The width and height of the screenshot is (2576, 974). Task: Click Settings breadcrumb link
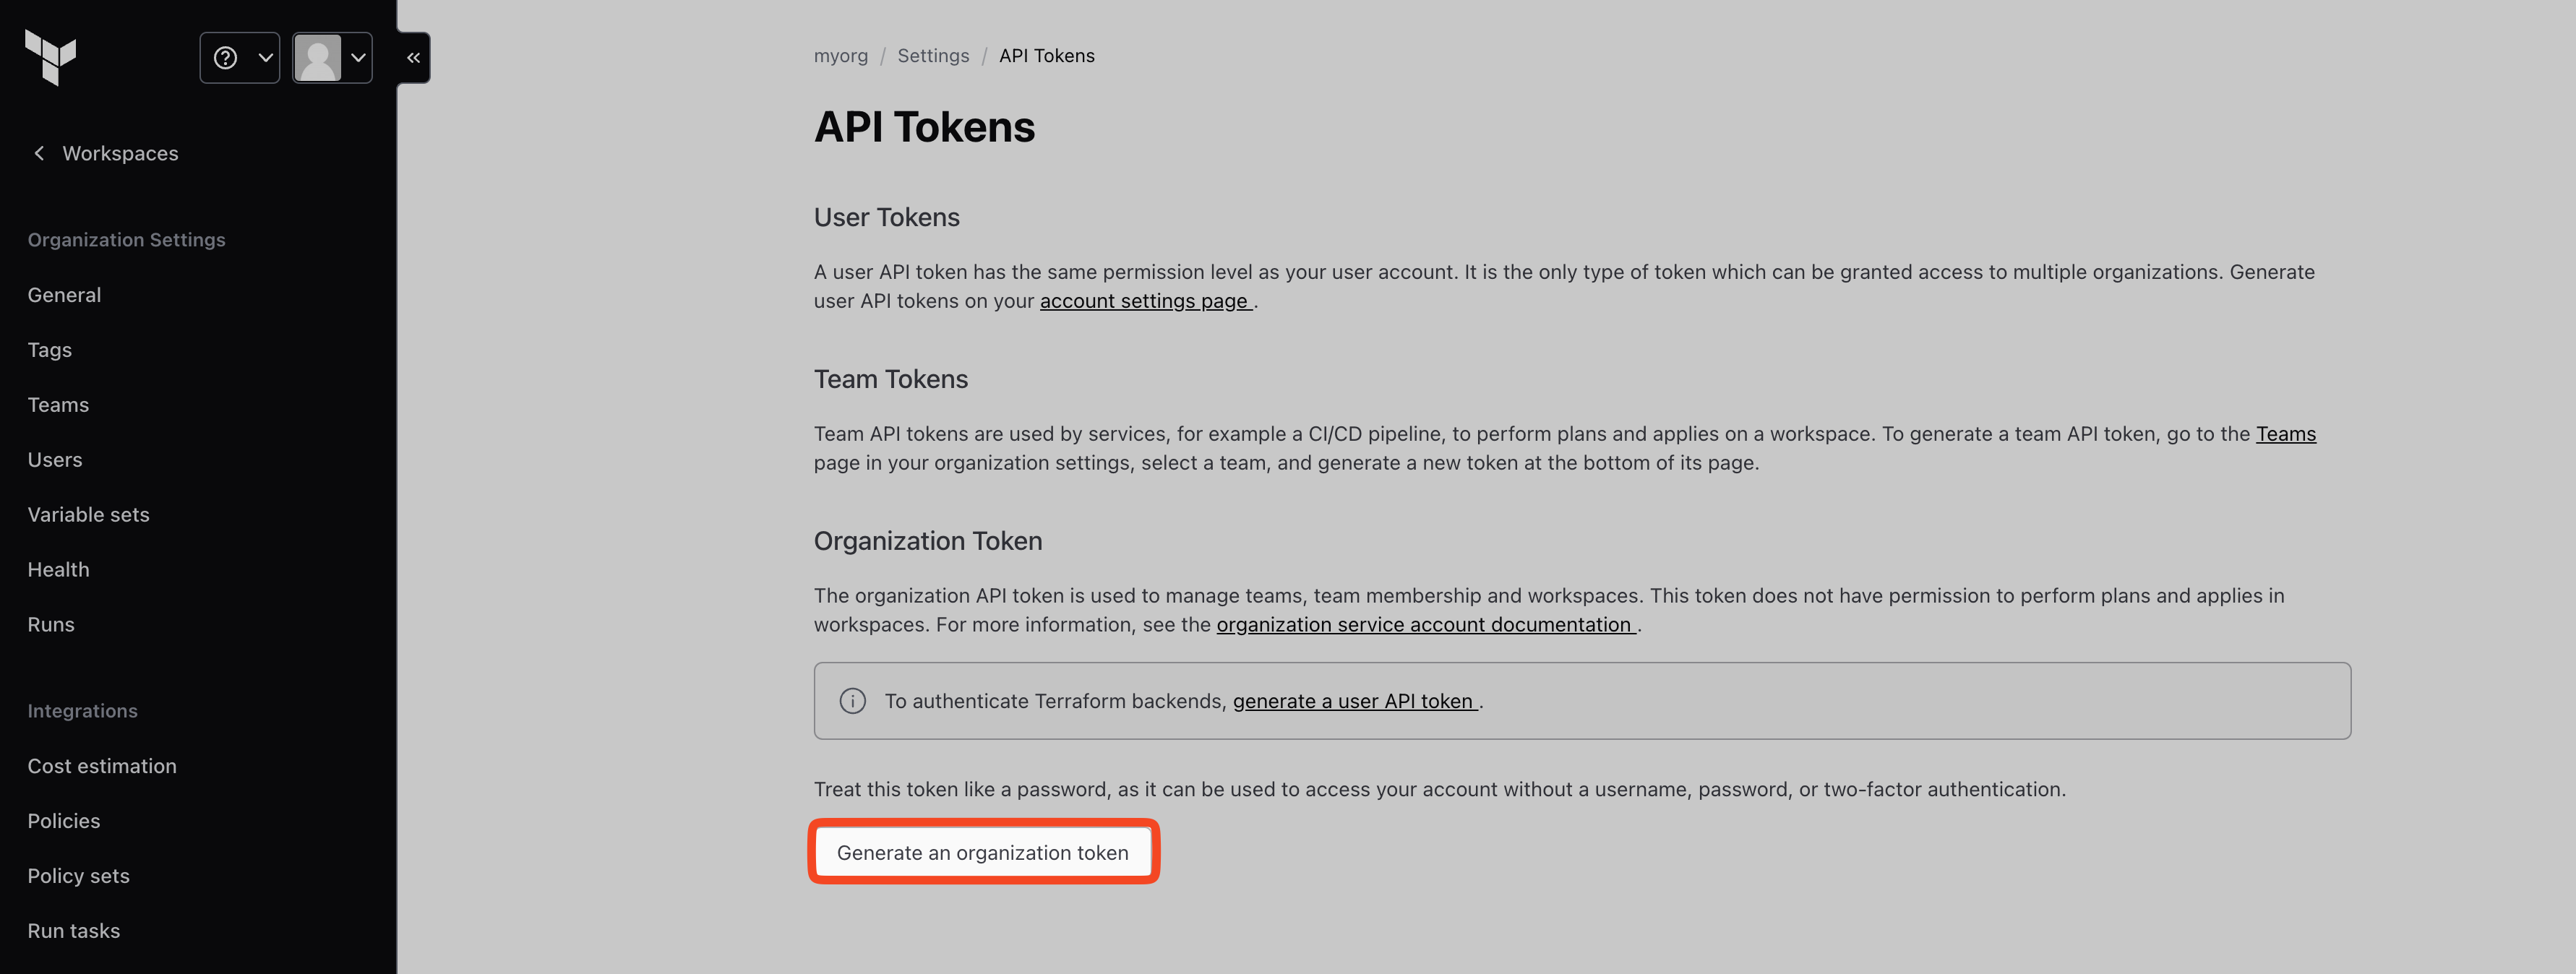(932, 56)
